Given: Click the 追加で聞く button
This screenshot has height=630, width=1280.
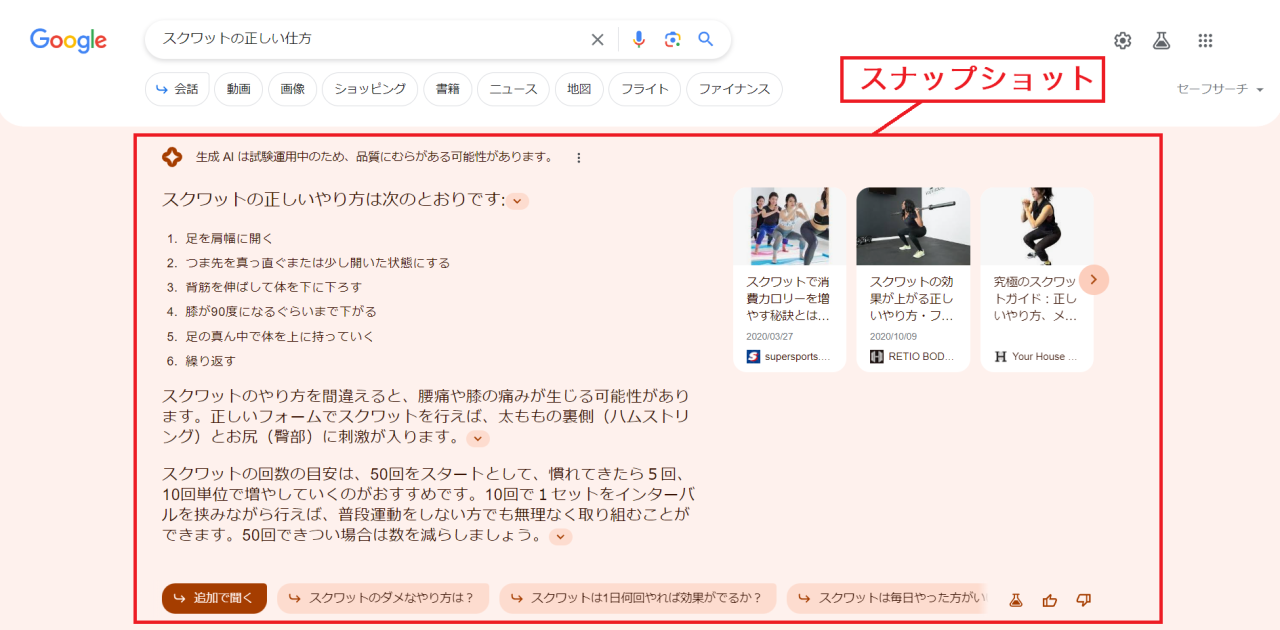Looking at the screenshot, I should click(x=214, y=598).
